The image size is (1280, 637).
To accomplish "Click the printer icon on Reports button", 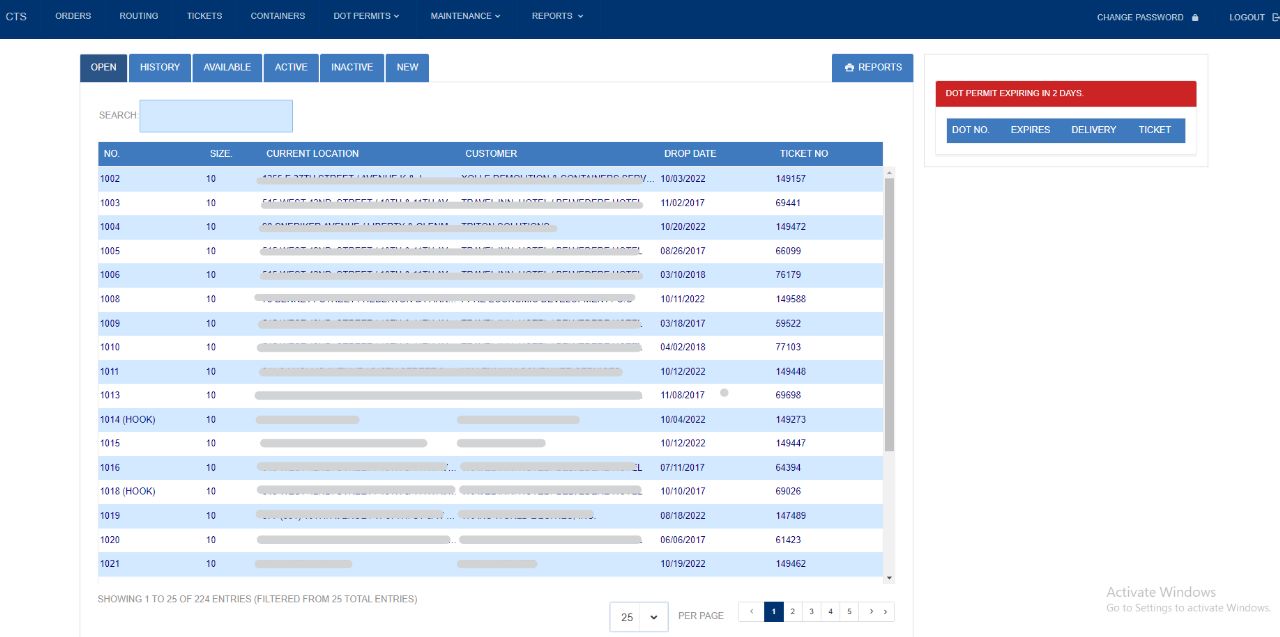I will point(849,68).
